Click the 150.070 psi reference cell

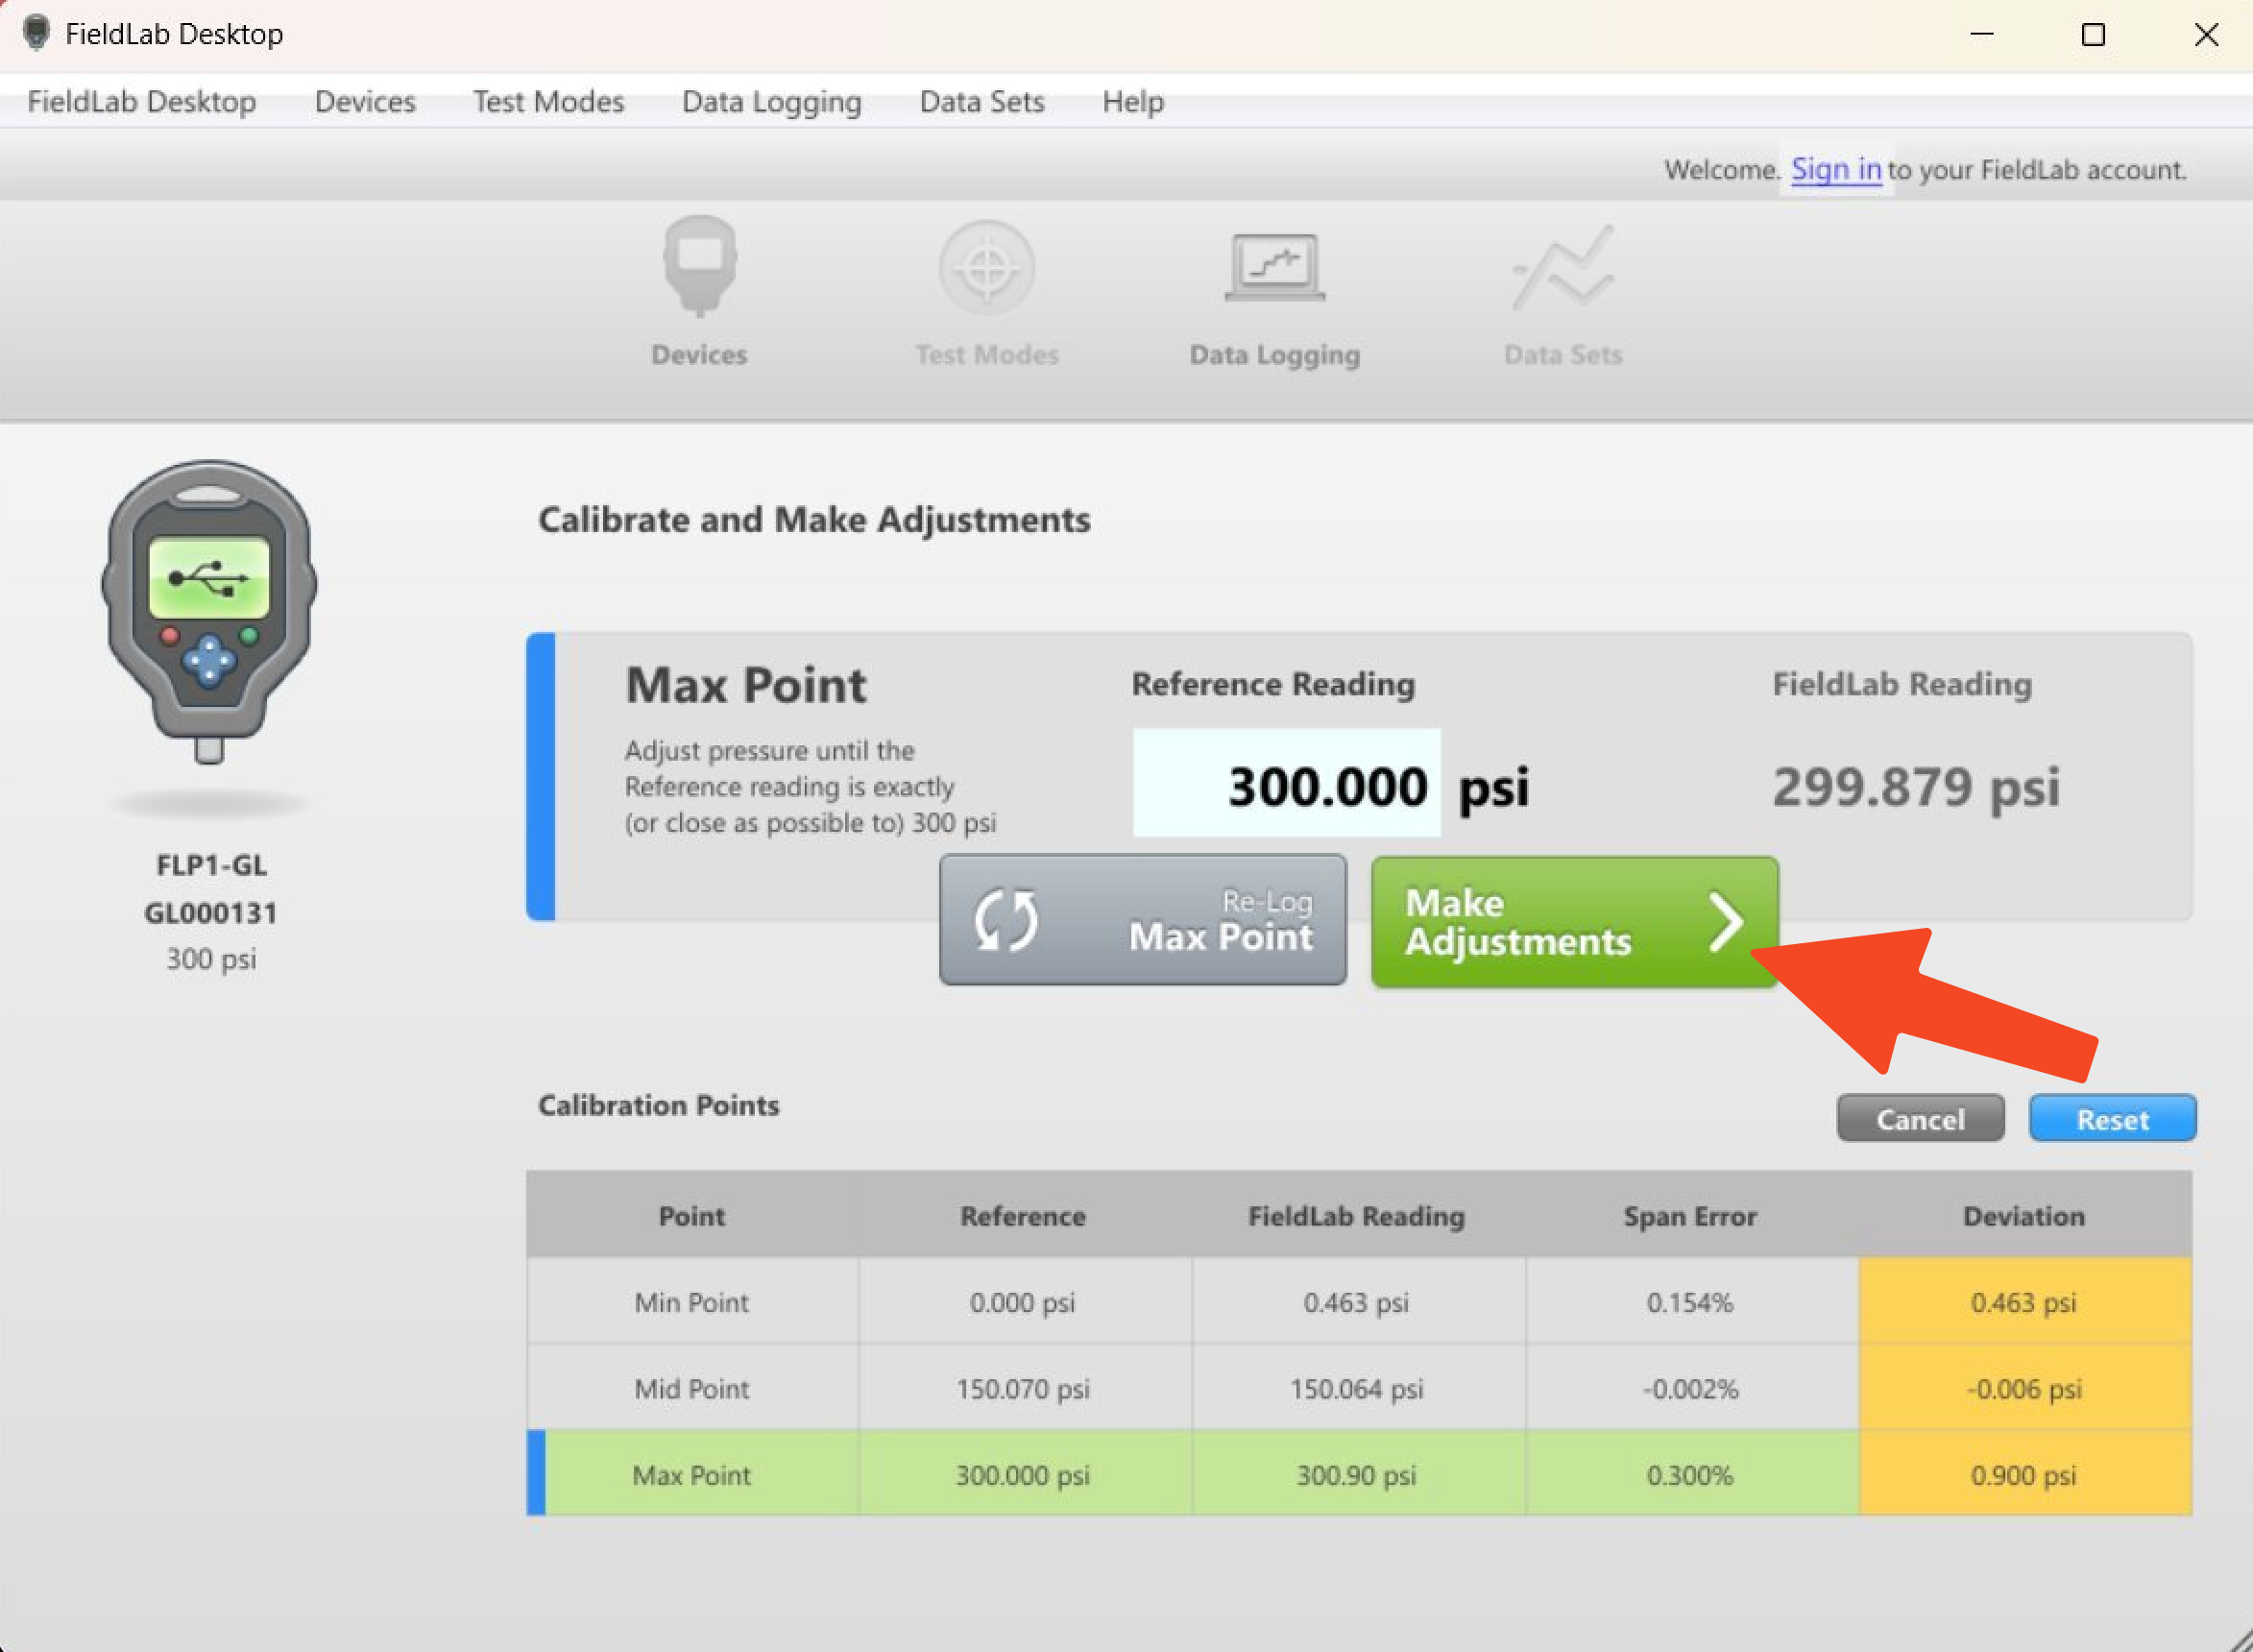click(1024, 1388)
